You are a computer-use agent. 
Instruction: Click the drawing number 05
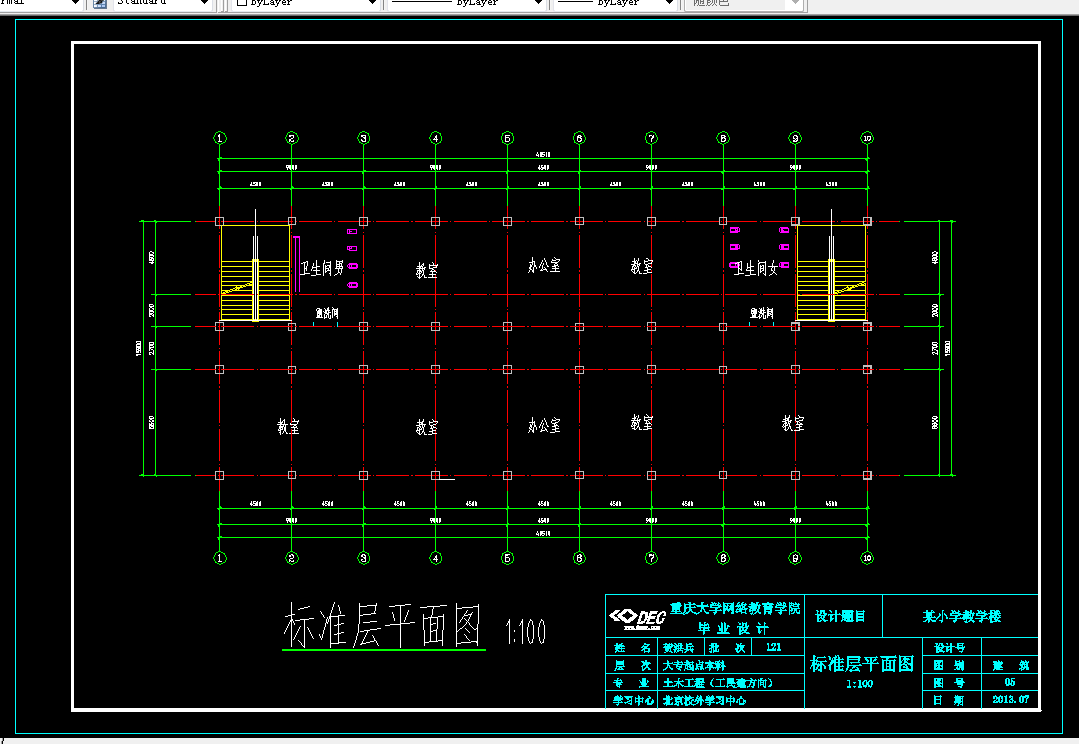pyautogui.click(x=1009, y=682)
